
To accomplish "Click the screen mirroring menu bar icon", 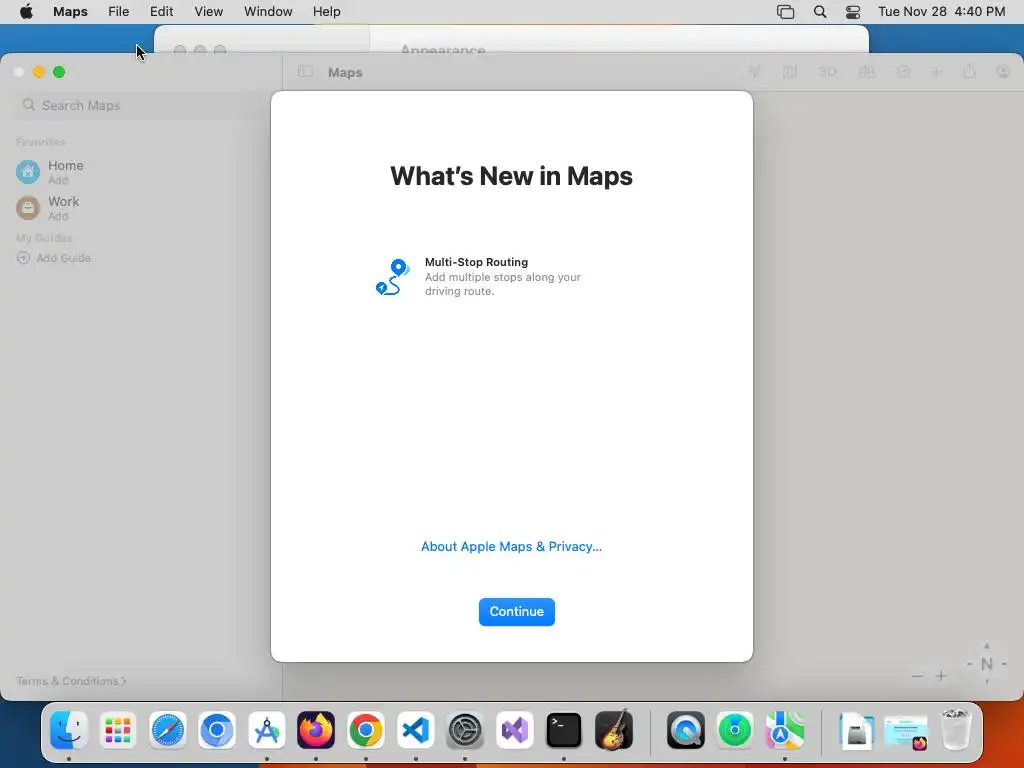I will 786,12.
